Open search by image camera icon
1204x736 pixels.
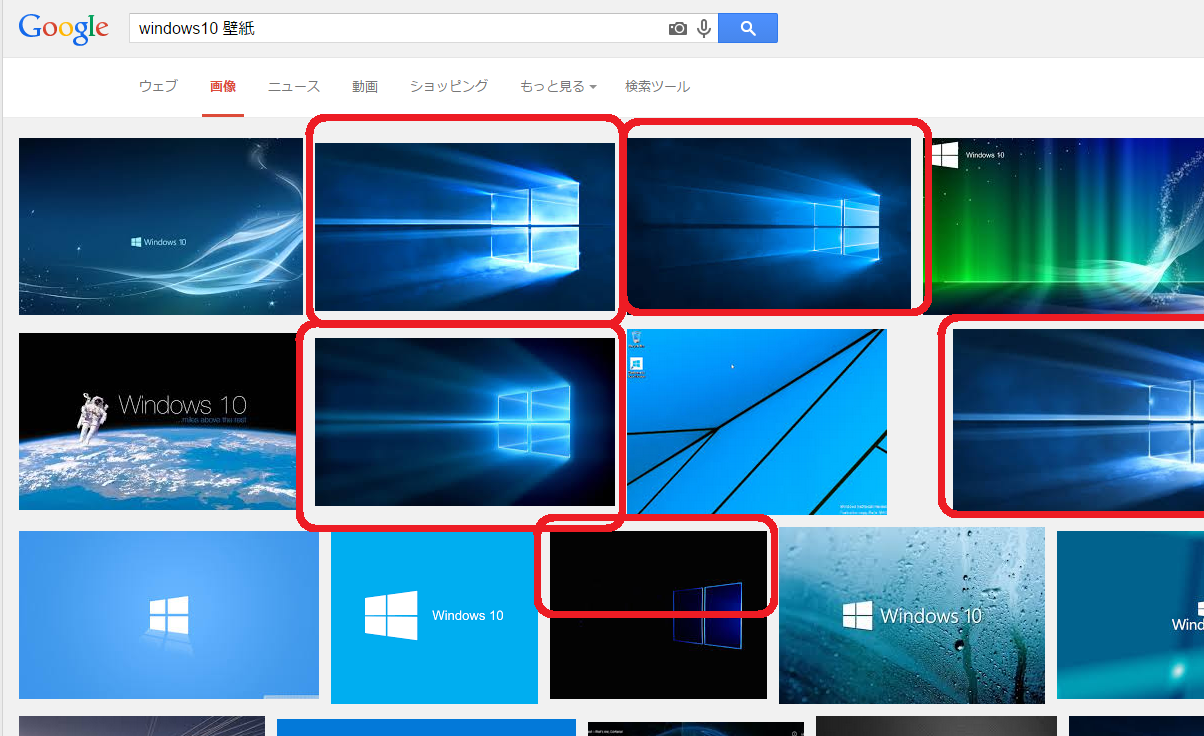678,29
